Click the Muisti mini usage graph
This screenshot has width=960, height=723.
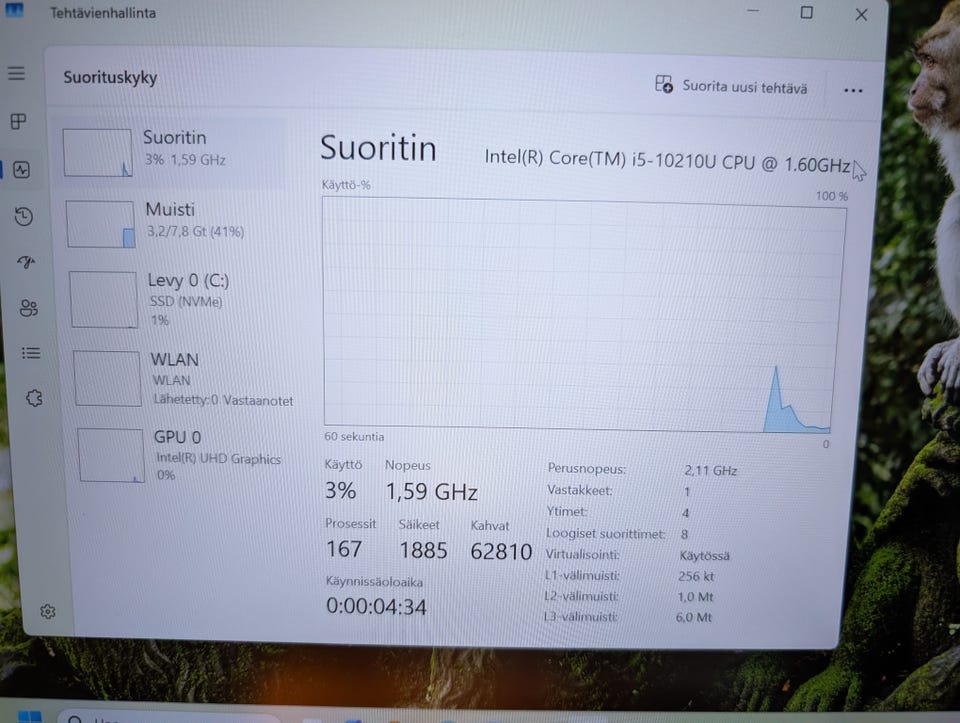click(101, 225)
